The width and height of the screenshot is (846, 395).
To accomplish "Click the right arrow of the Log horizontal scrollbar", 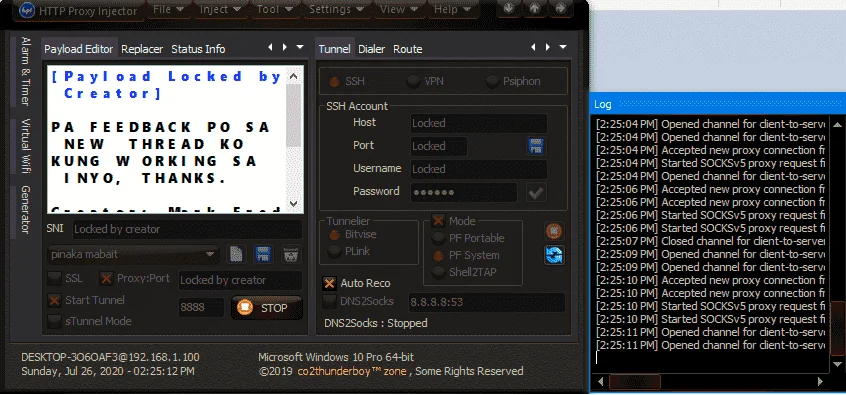I will (821, 382).
